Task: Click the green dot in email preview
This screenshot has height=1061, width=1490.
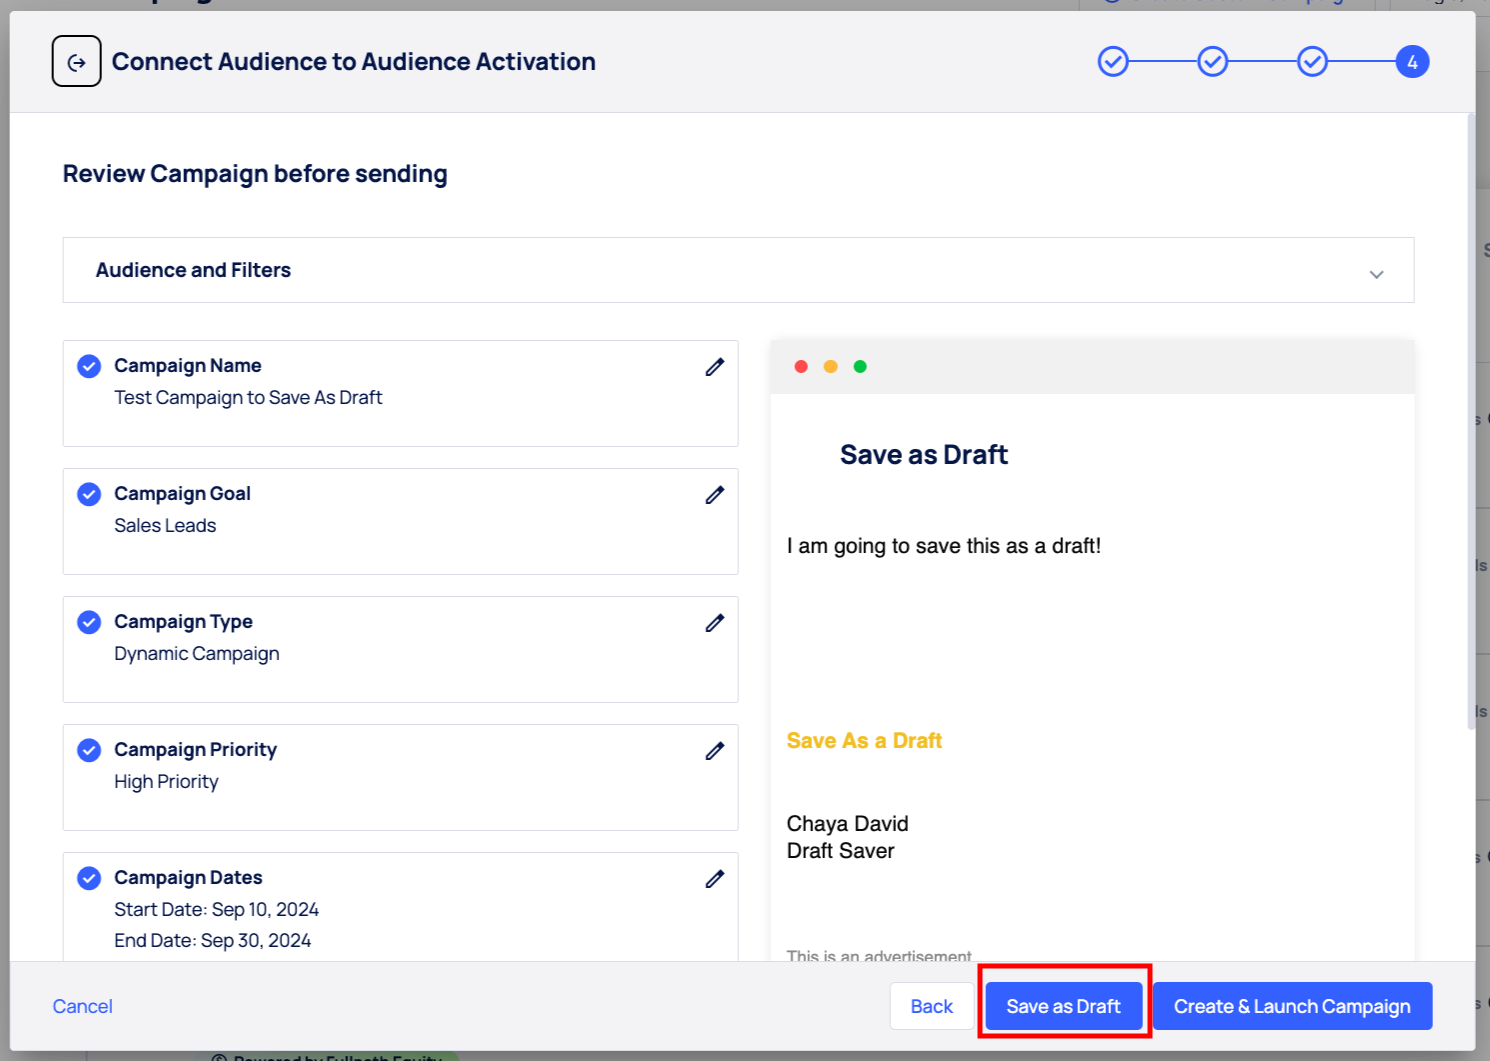Action: (x=860, y=367)
